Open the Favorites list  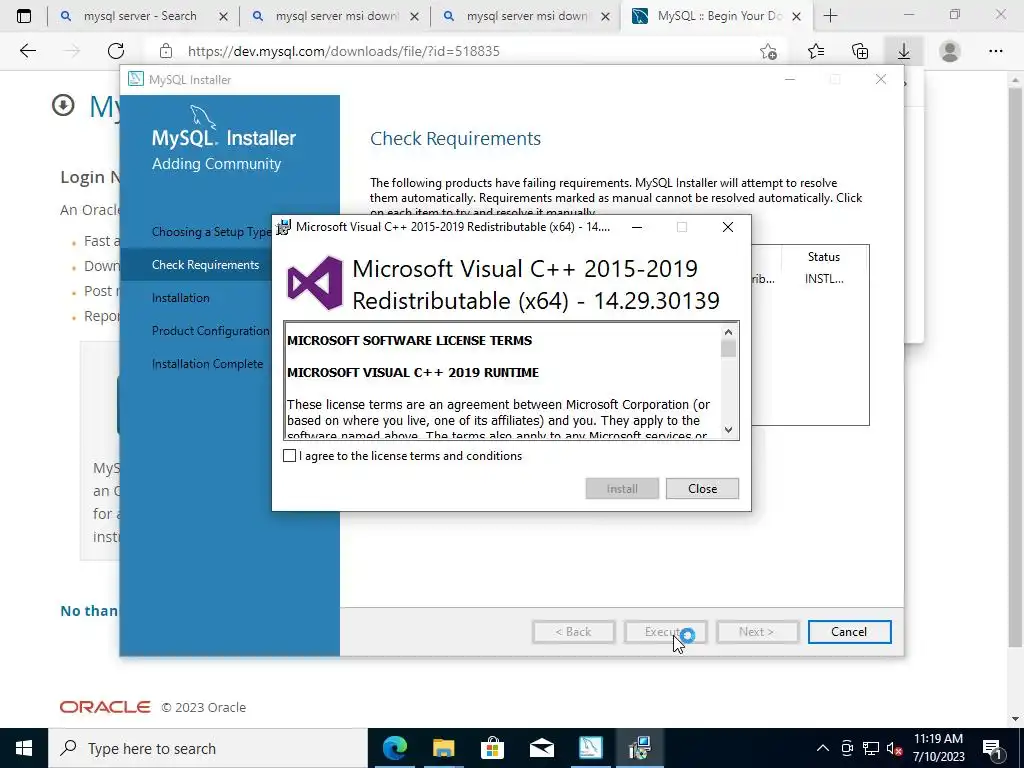pyautogui.click(x=816, y=51)
